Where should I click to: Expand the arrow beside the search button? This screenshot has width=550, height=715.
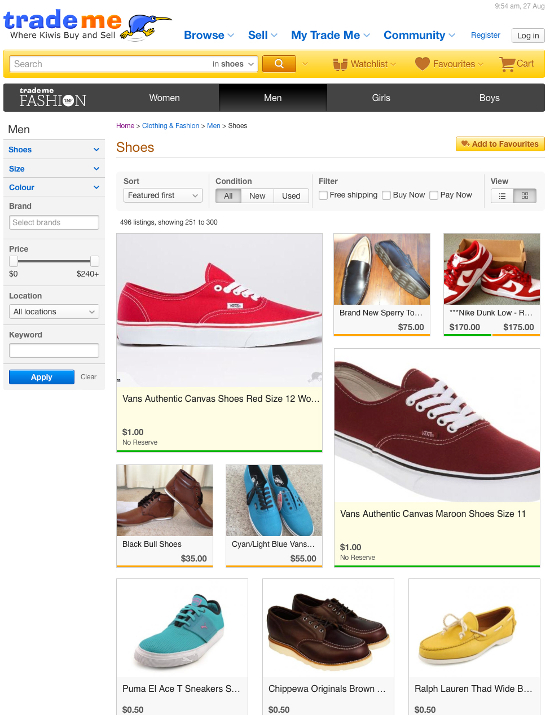305,64
